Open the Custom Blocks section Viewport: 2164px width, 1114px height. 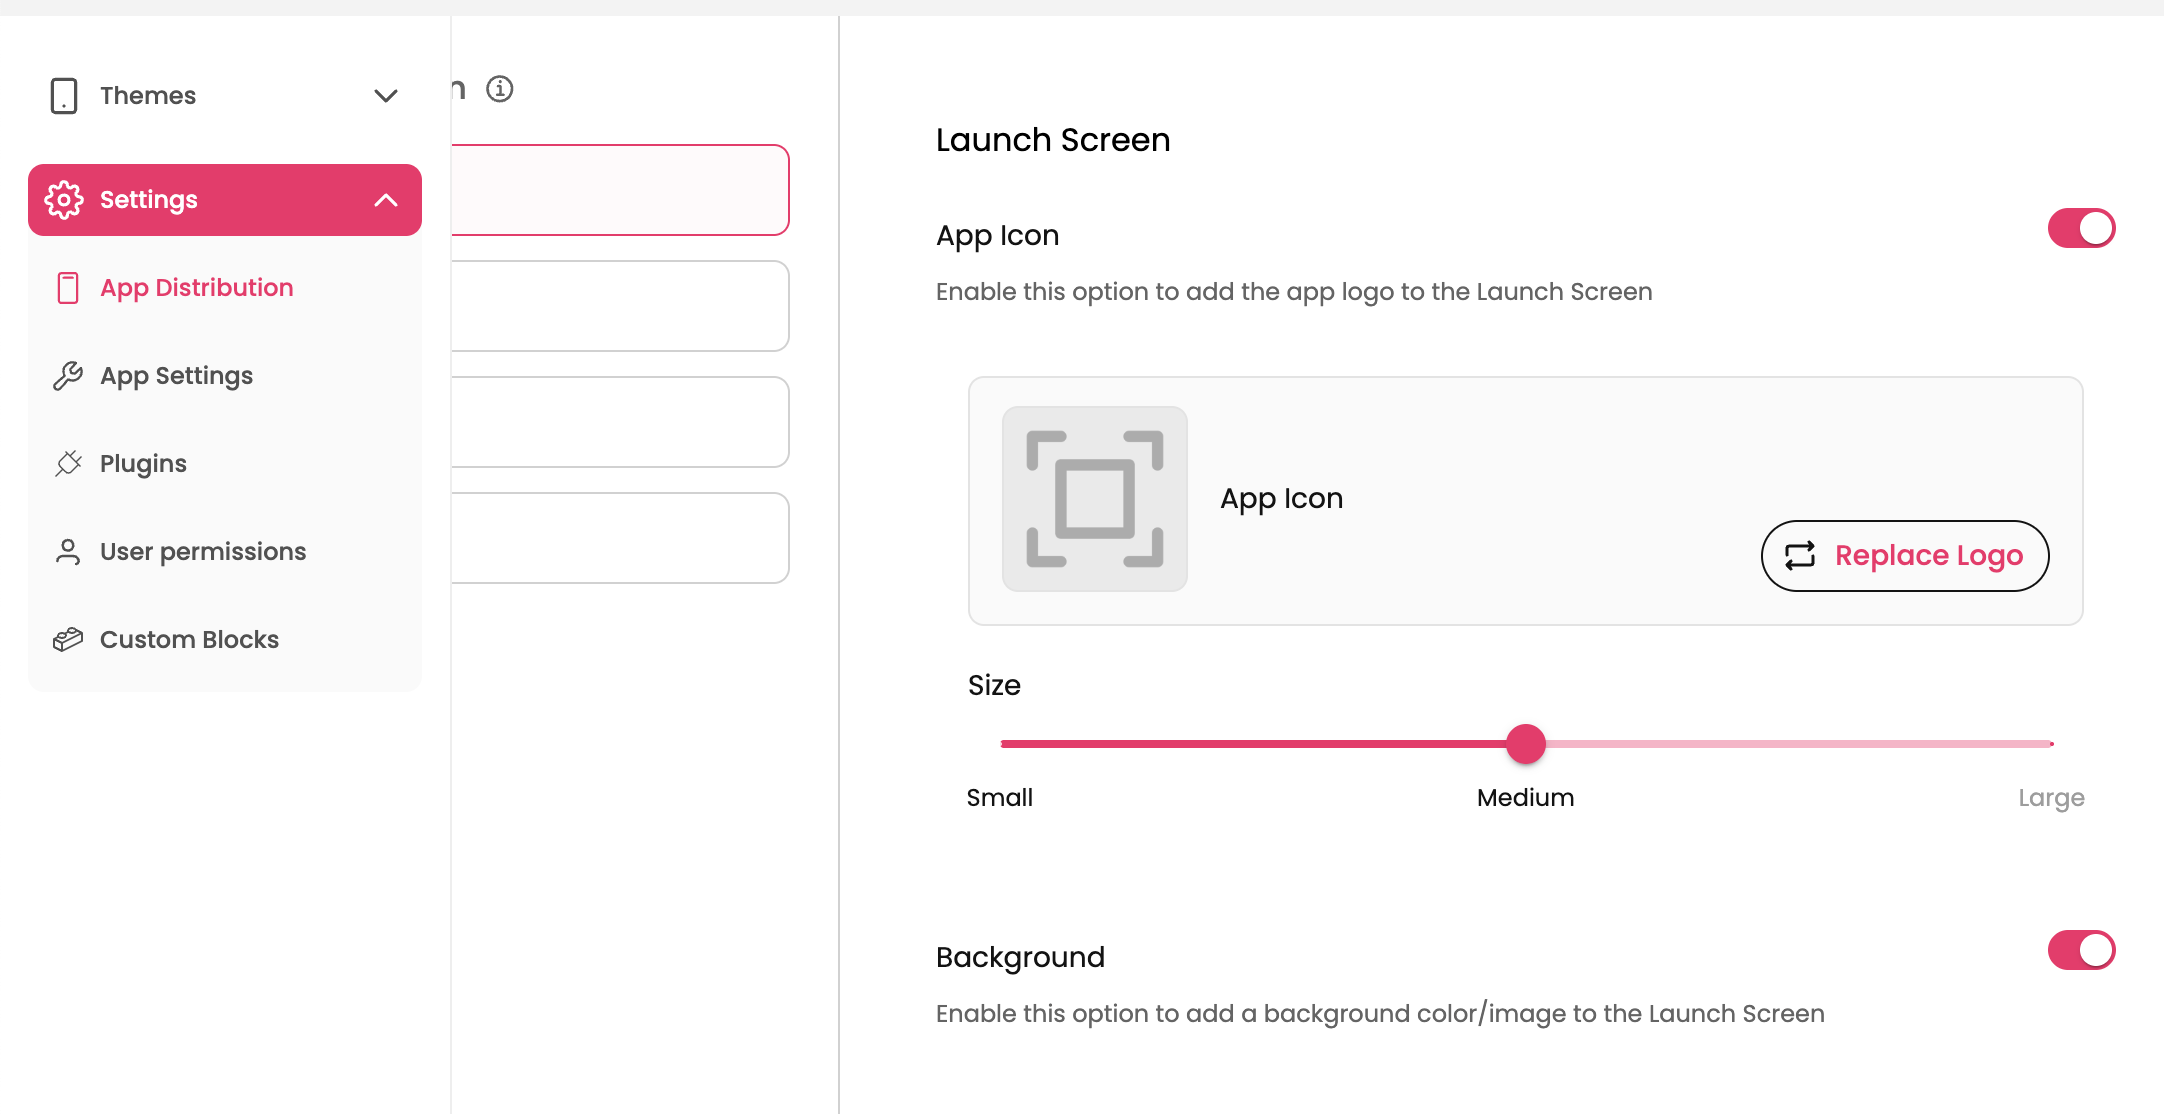(x=189, y=640)
